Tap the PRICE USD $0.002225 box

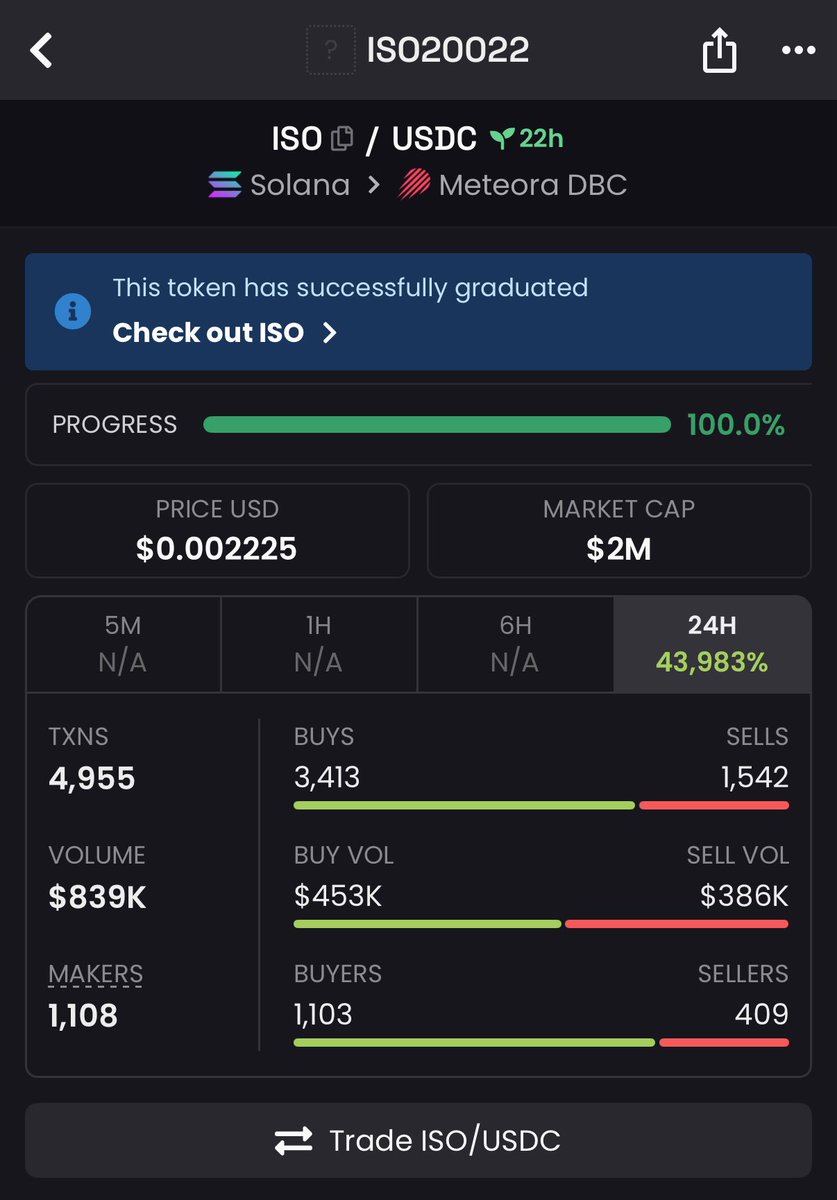click(217, 531)
